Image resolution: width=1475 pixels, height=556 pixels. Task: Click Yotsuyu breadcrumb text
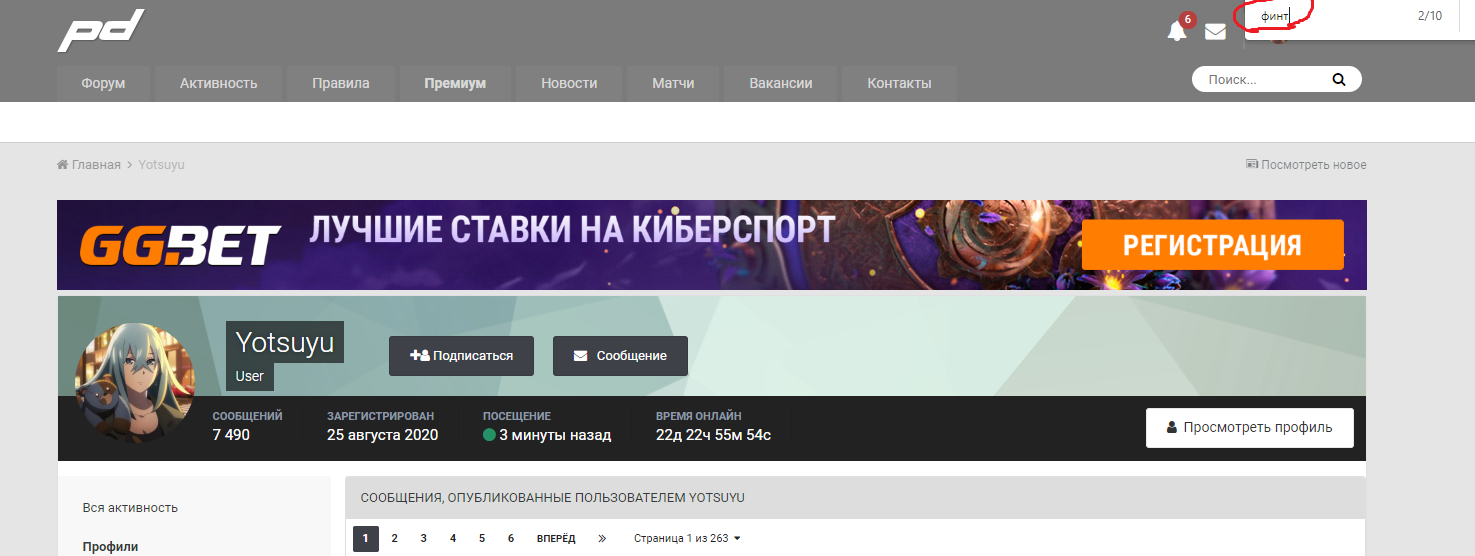tap(161, 164)
